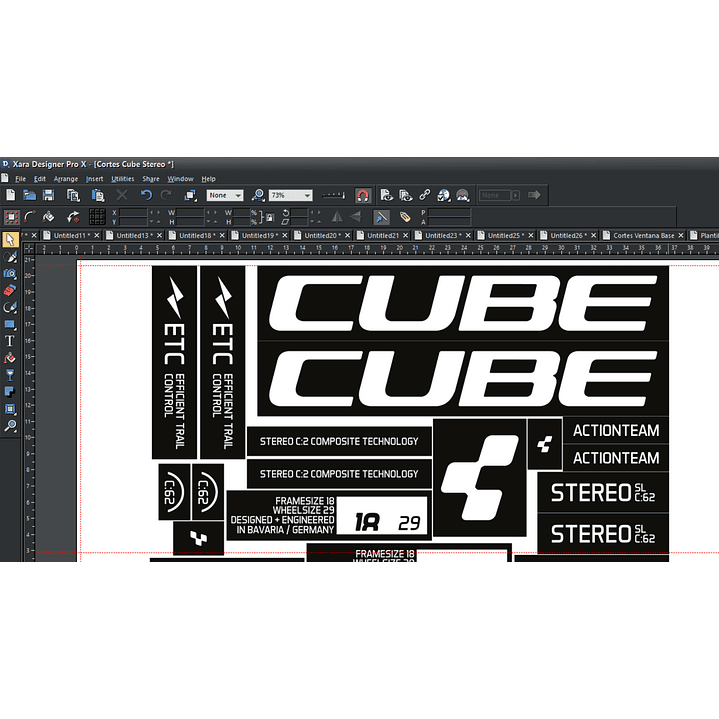
Task: Open the Utilities menu
Action: pos(122,178)
